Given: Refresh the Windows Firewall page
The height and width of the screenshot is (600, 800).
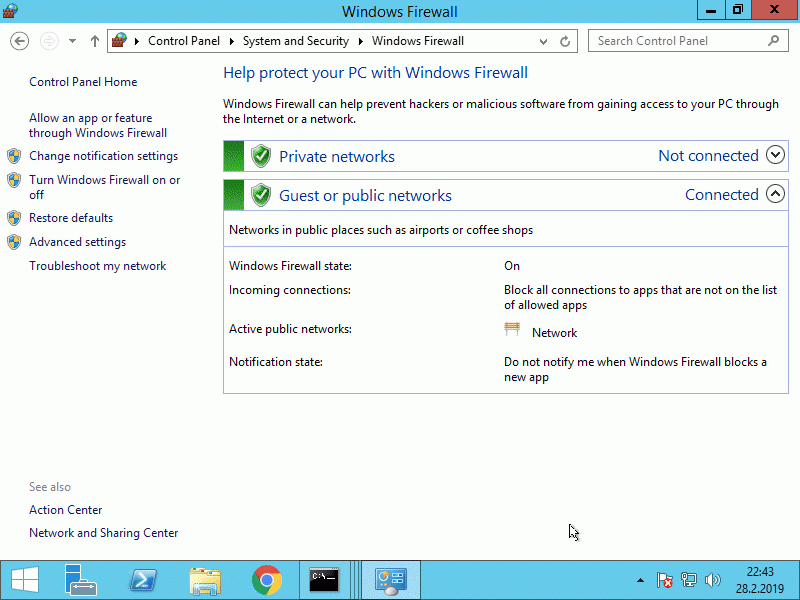Looking at the screenshot, I should (x=565, y=41).
